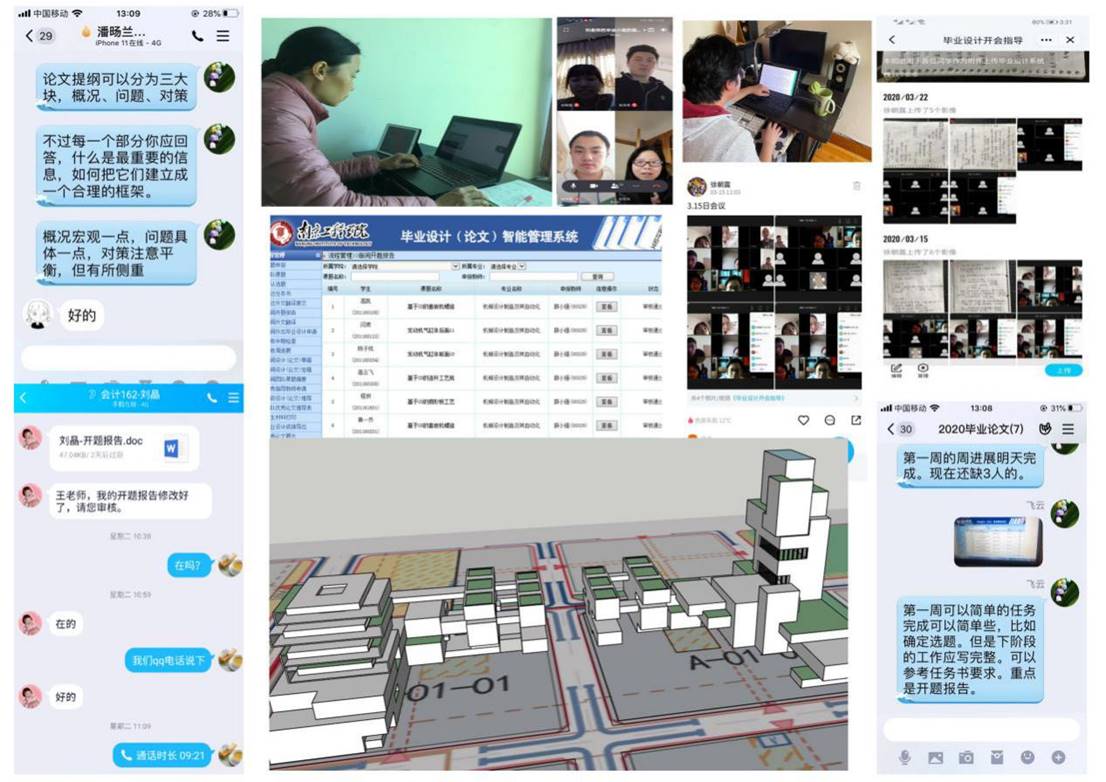Click the 查询 search button
The image size is (1106, 782).
[598, 276]
